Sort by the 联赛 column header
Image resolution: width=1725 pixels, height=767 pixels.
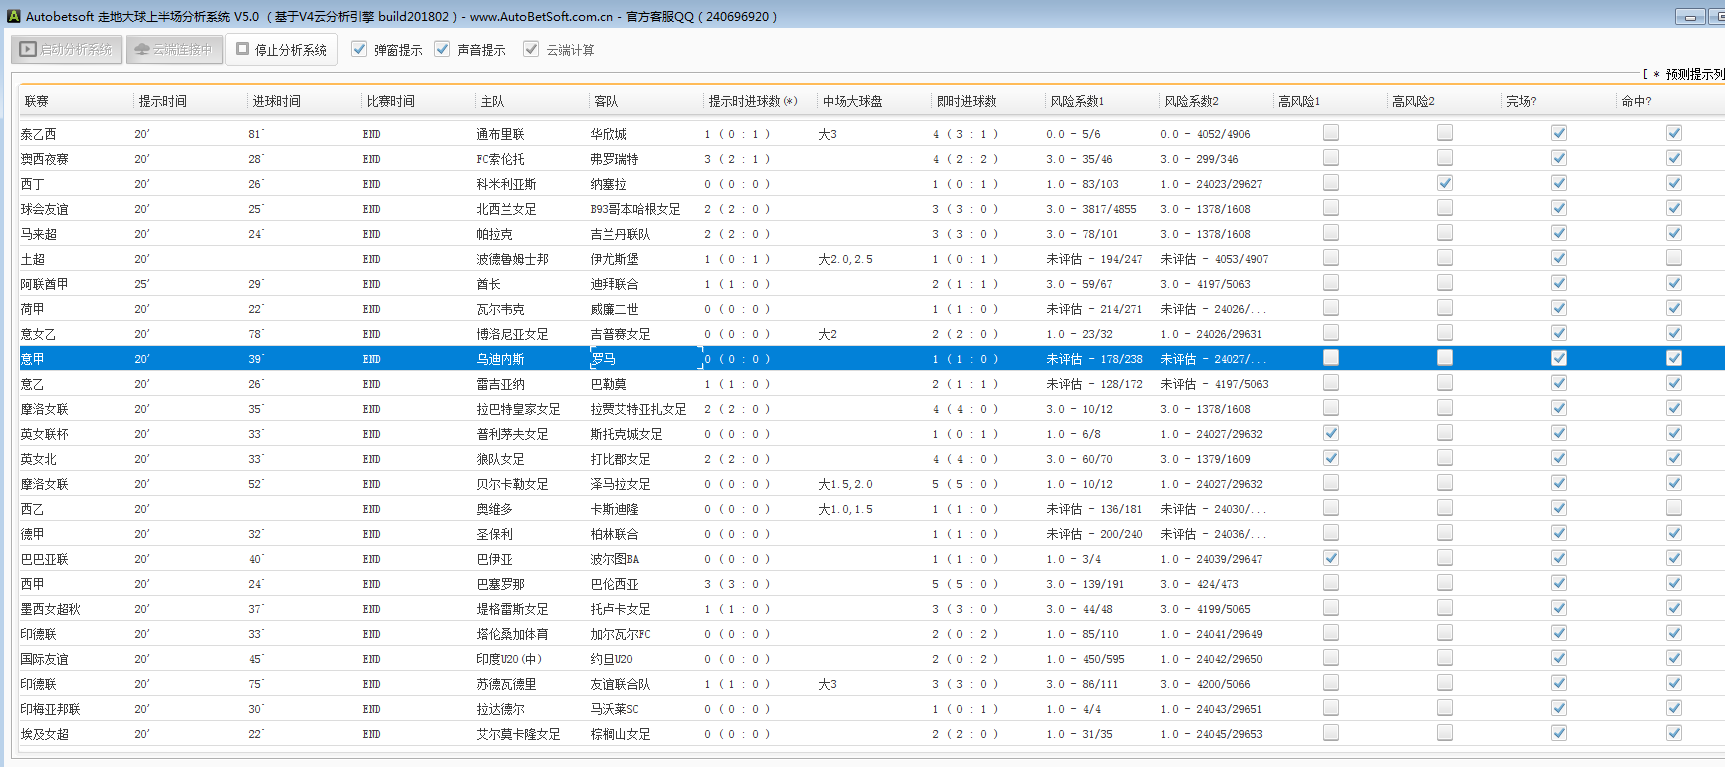[37, 101]
